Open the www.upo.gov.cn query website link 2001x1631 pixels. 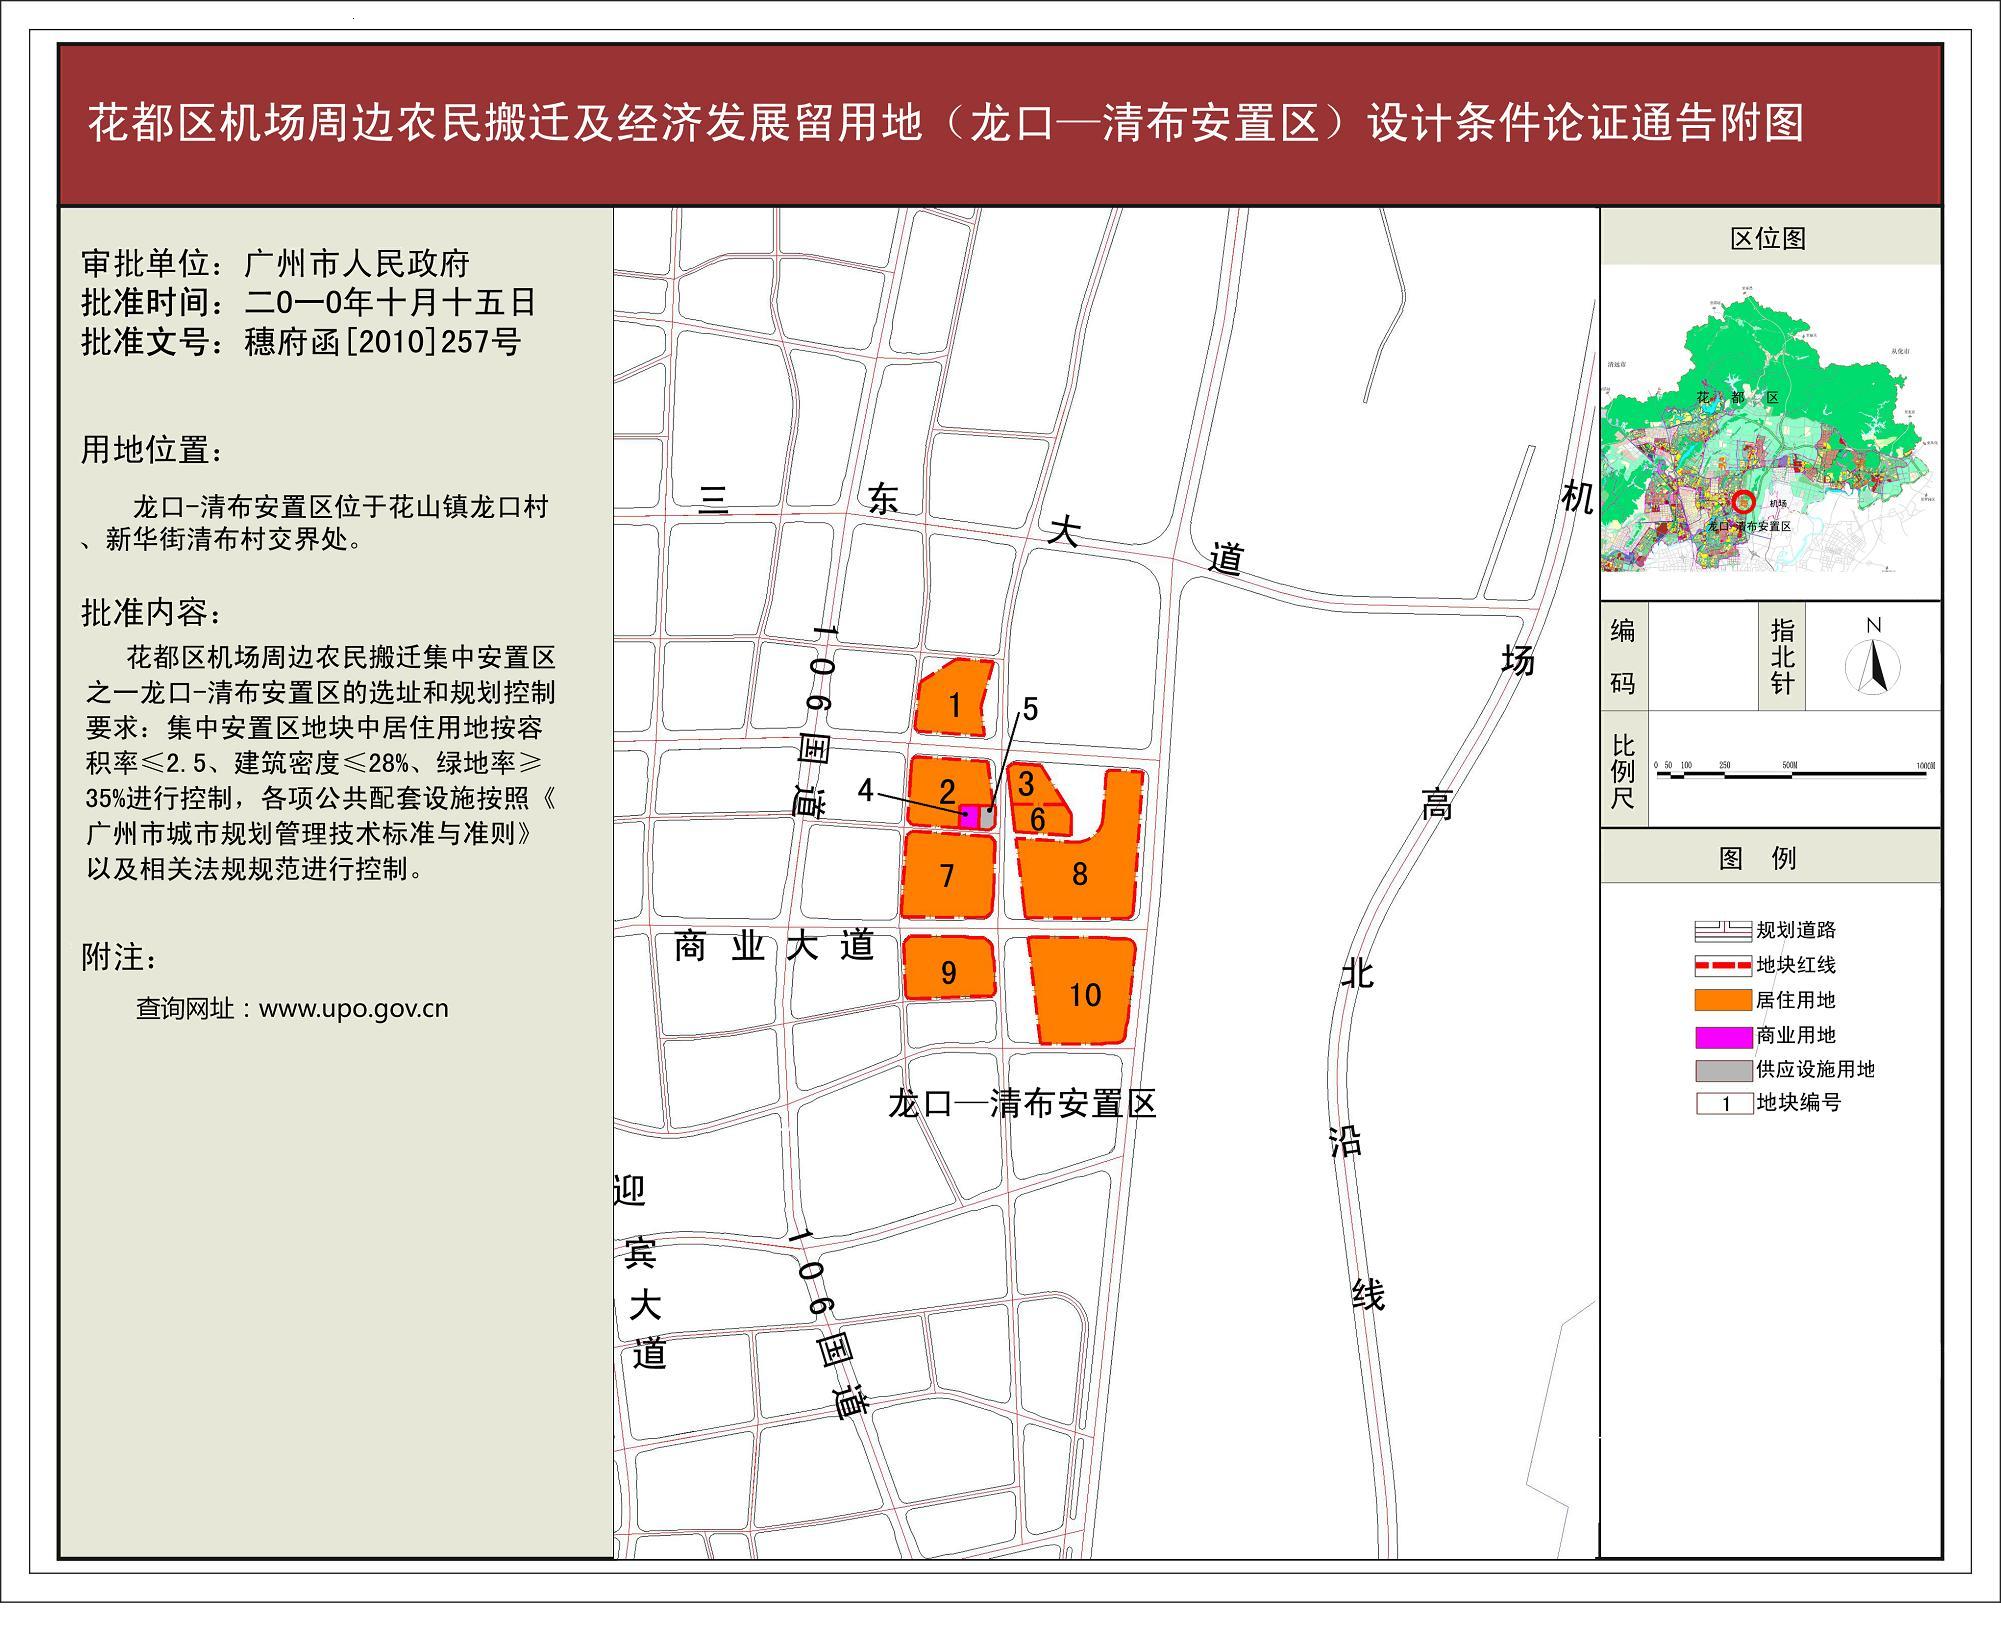[x=353, y=1008]
